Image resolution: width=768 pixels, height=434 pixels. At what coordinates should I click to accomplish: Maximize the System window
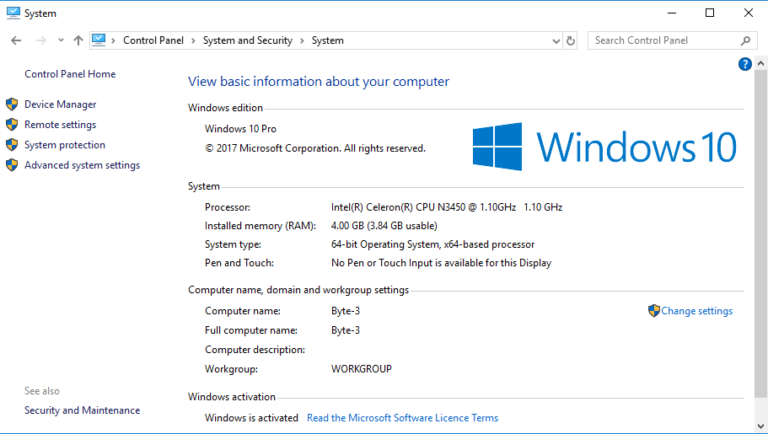tap(710, 13)
